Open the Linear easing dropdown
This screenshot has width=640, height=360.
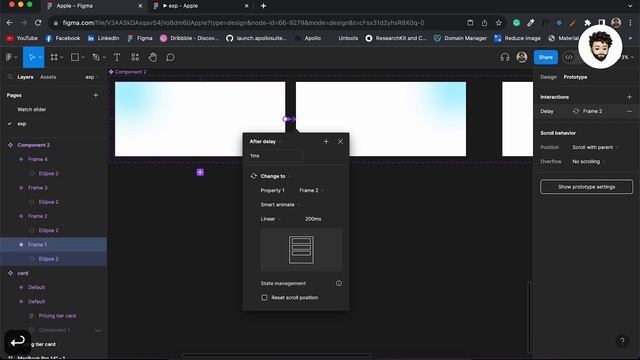pyautogui.click(x=270, y=219)
